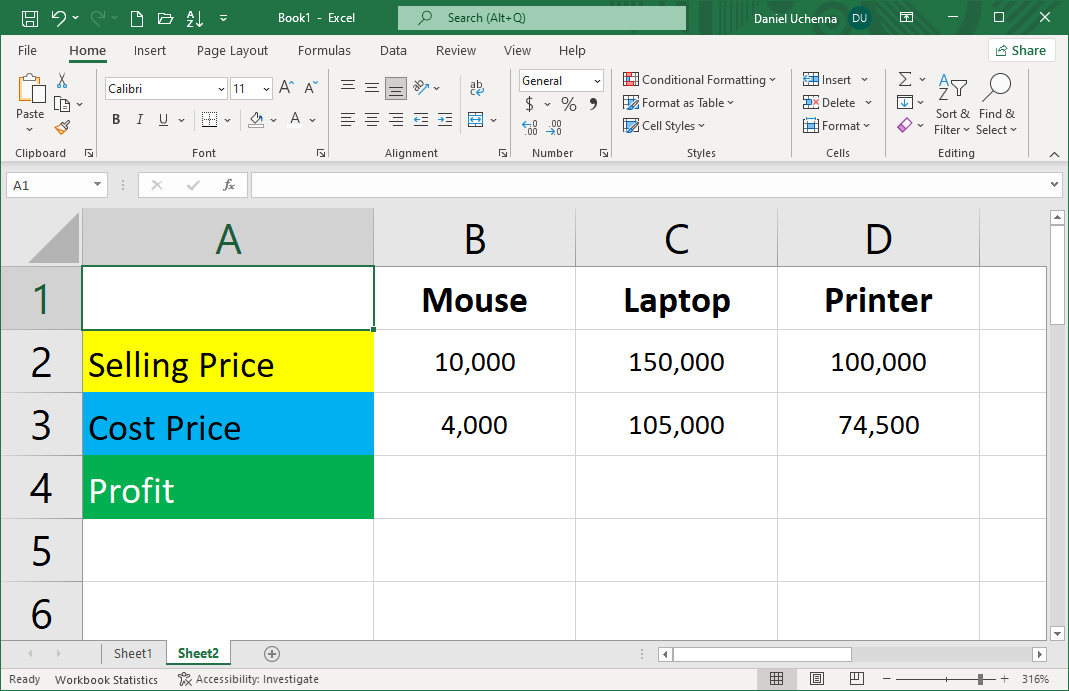
Task: Expand the Fill Color dropdown arrow
Action: pos(272,120)
